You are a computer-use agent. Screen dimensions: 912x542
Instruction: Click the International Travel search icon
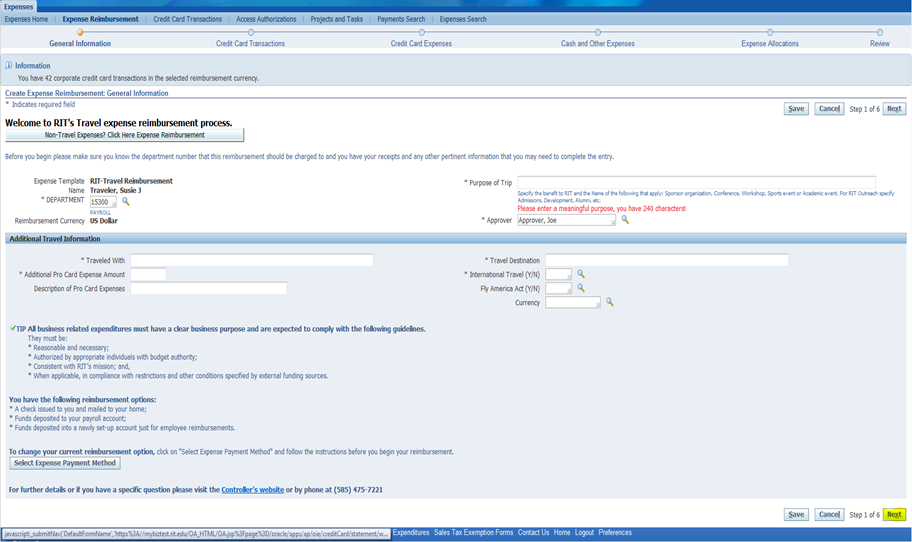[x=581, y=274]
